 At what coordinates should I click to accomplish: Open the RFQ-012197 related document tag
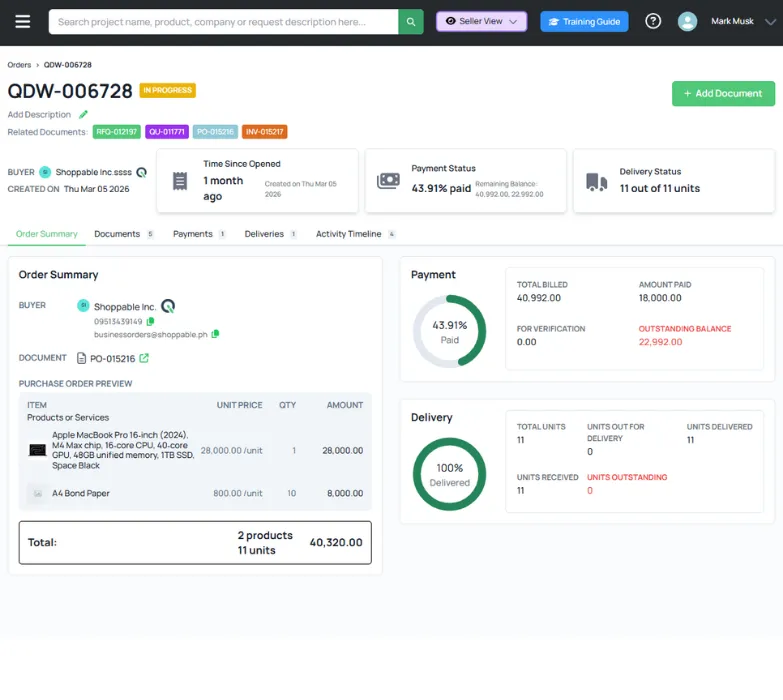pos(116,132)
